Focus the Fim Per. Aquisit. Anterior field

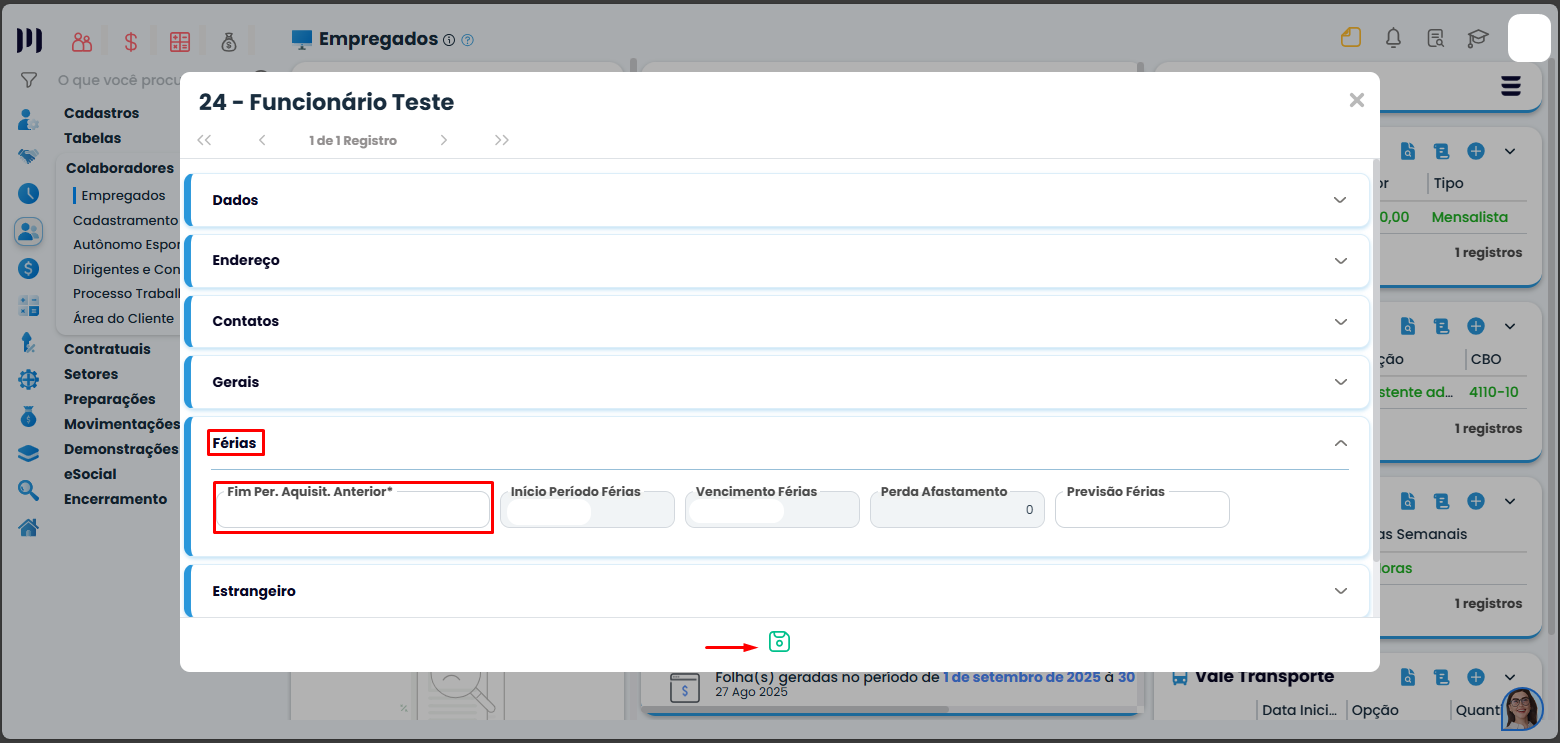coord(353,509)
